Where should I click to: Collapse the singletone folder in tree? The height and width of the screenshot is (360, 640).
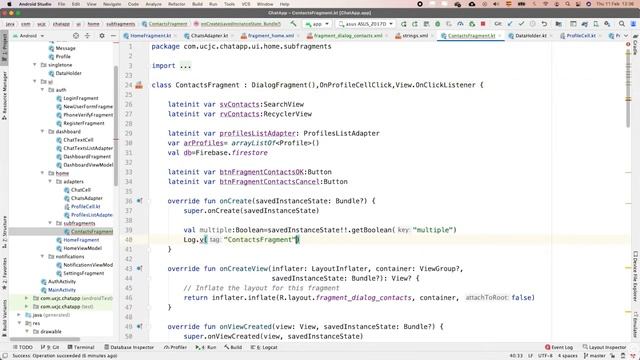pyautogui.click(x=35, y=65)
